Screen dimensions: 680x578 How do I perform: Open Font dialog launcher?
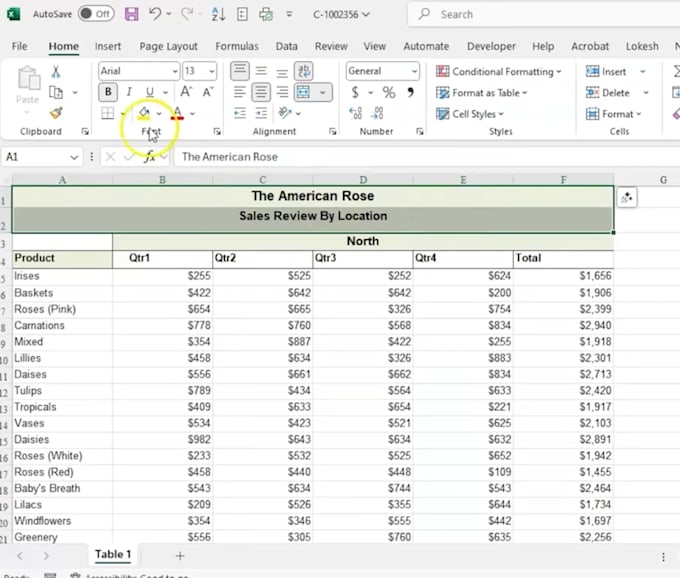pyautogui.click(x=217, y=131)
